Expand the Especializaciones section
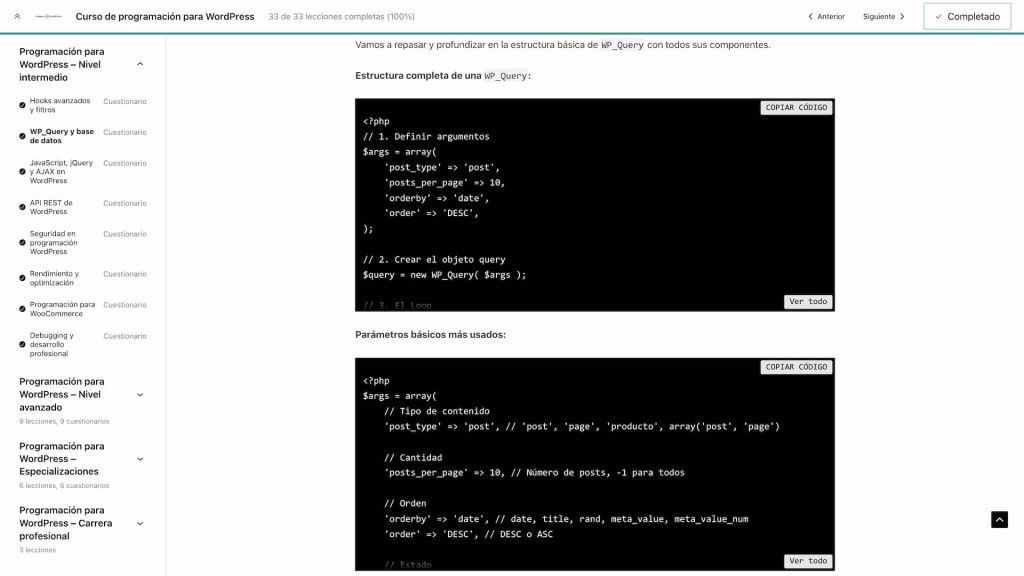 coord(140,459)
